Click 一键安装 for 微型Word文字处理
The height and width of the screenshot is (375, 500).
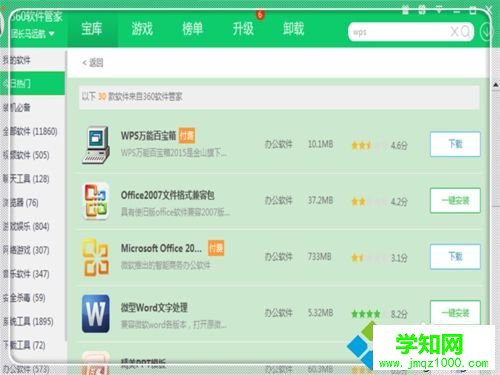pos(455,313)
